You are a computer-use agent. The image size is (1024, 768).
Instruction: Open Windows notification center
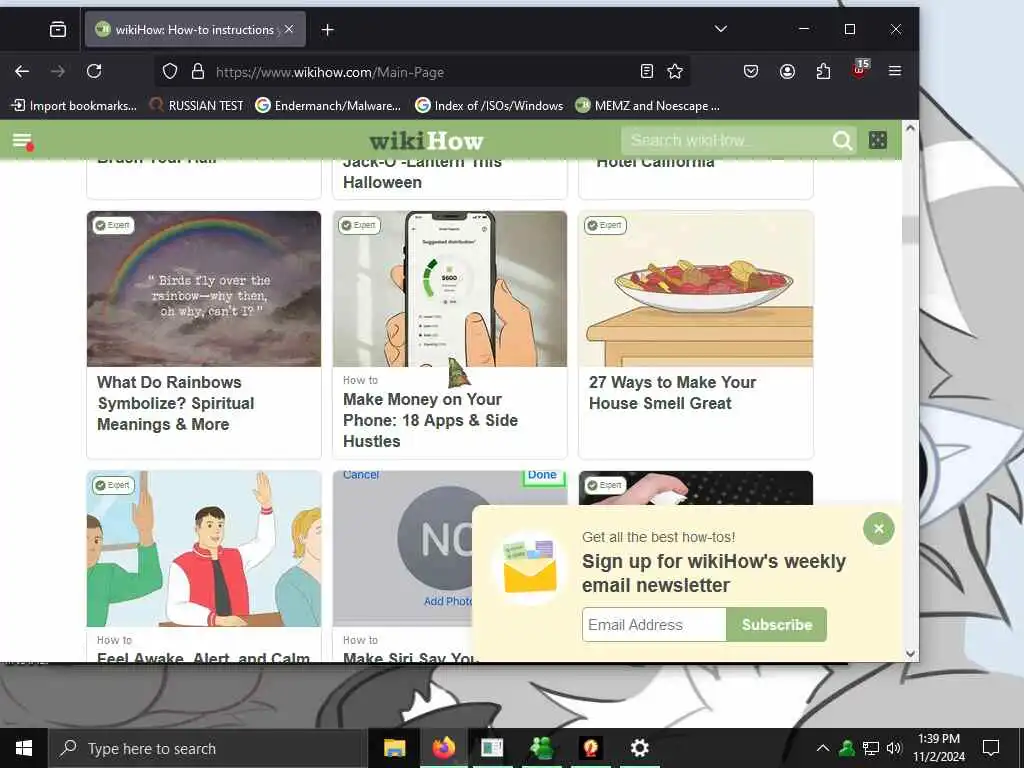tap(991, 748)
